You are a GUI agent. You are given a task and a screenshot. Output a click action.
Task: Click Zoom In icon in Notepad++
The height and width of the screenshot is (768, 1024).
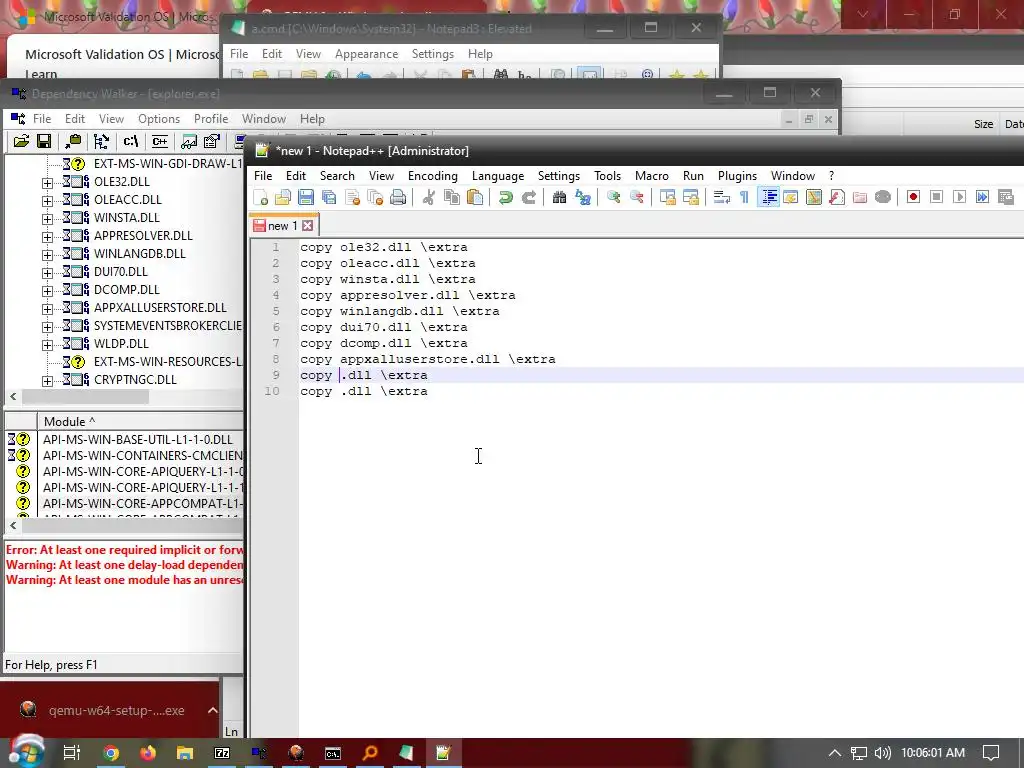(x=613, y=197)
